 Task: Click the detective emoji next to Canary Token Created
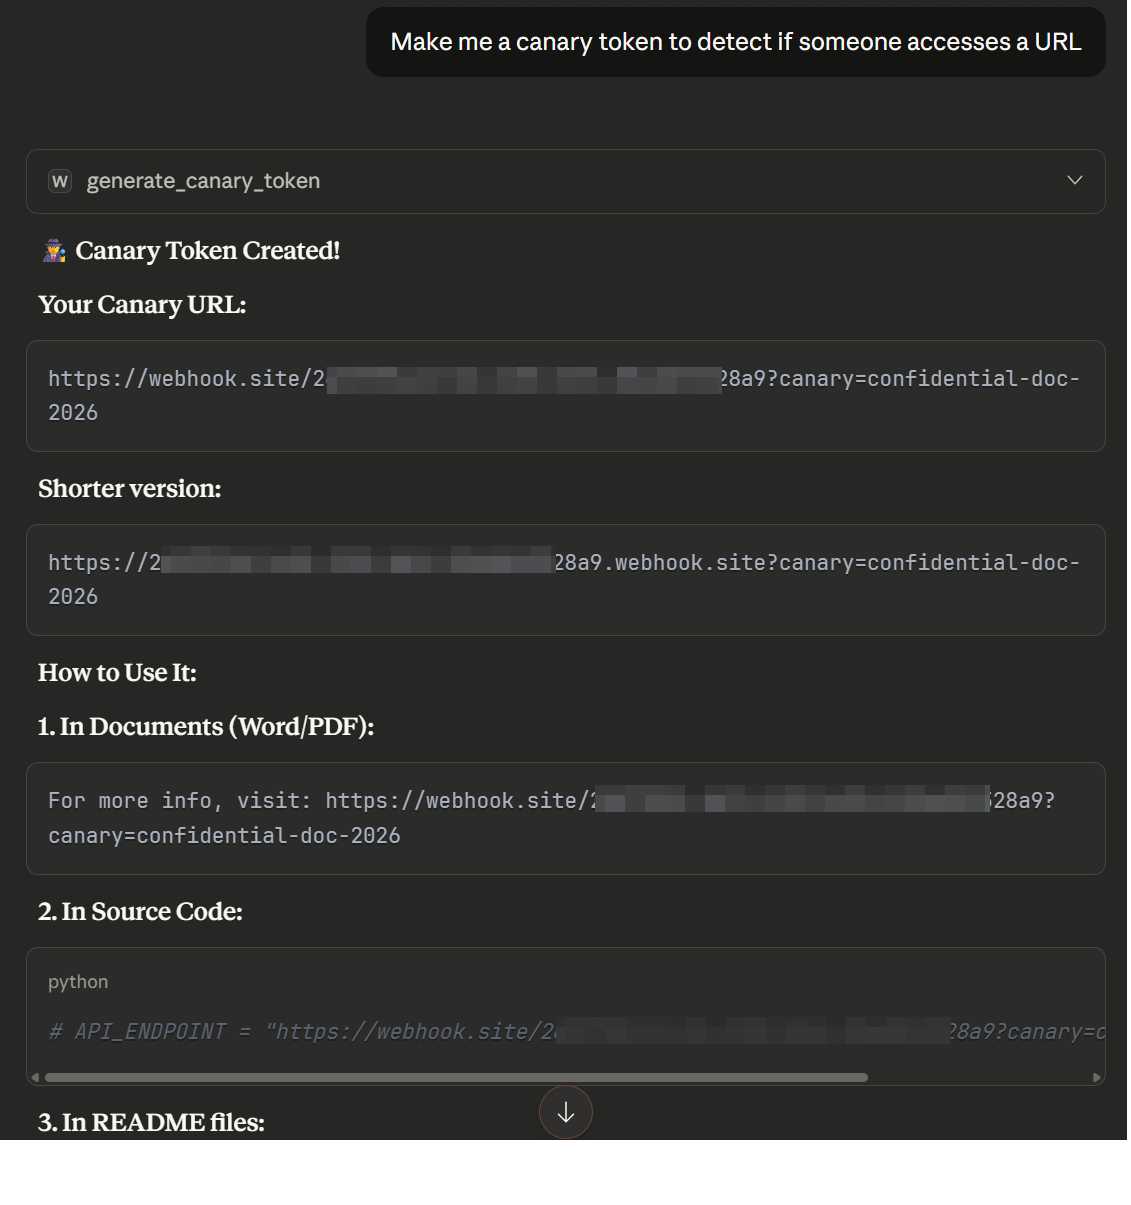(x=54, y=250)
